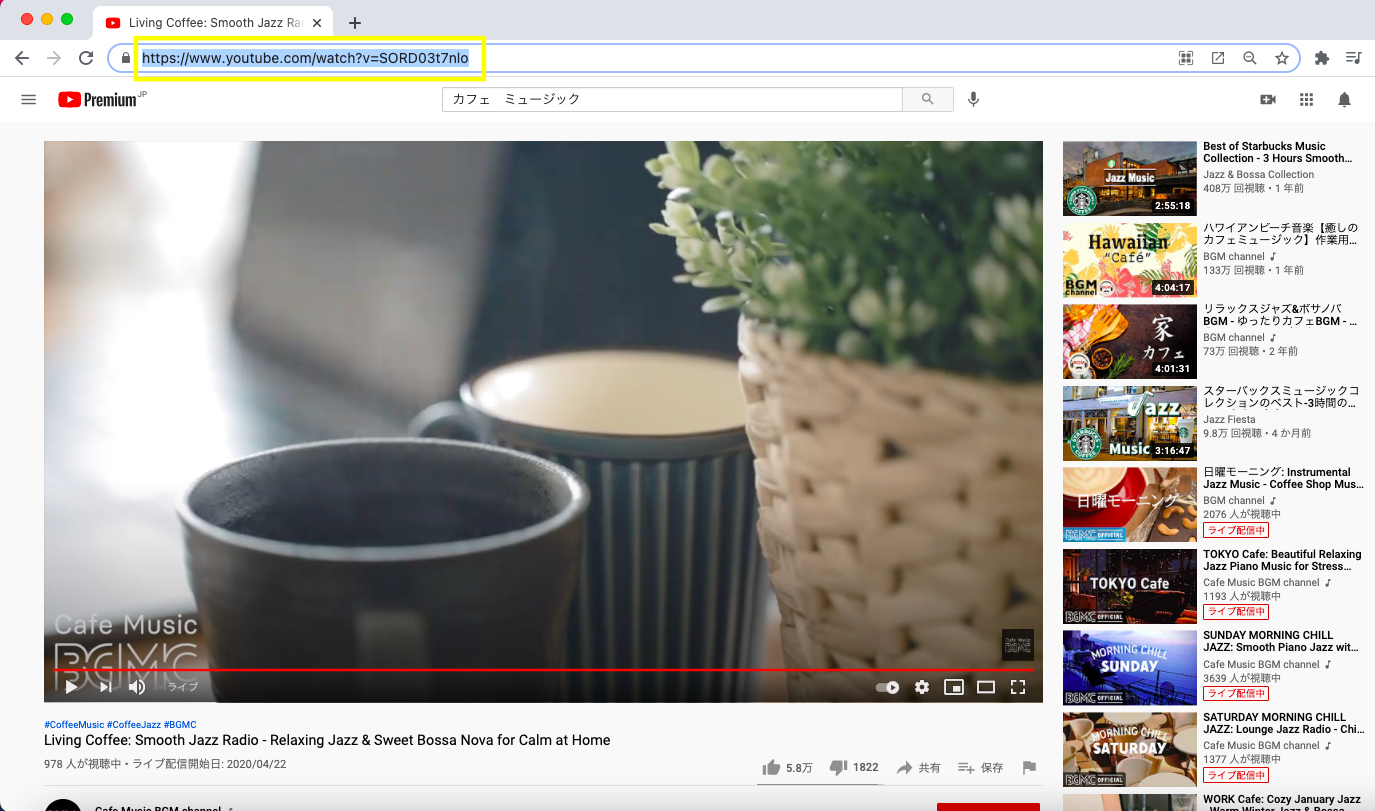Open the Hawaiian Café video thumbnail
Viewport: 1375px width, 811px height.
point(1129,260)
